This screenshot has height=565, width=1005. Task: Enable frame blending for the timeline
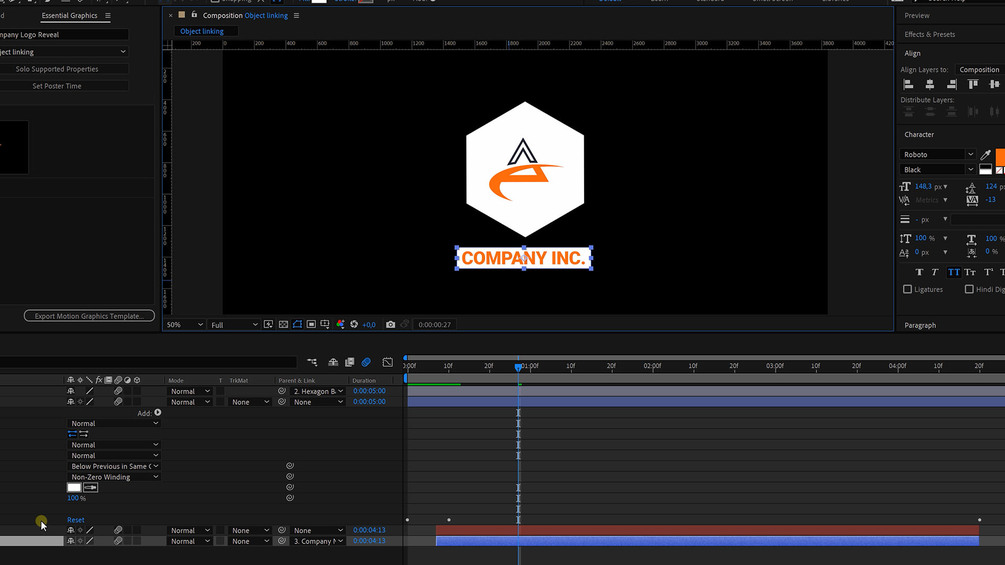click(x=349, y=363)
